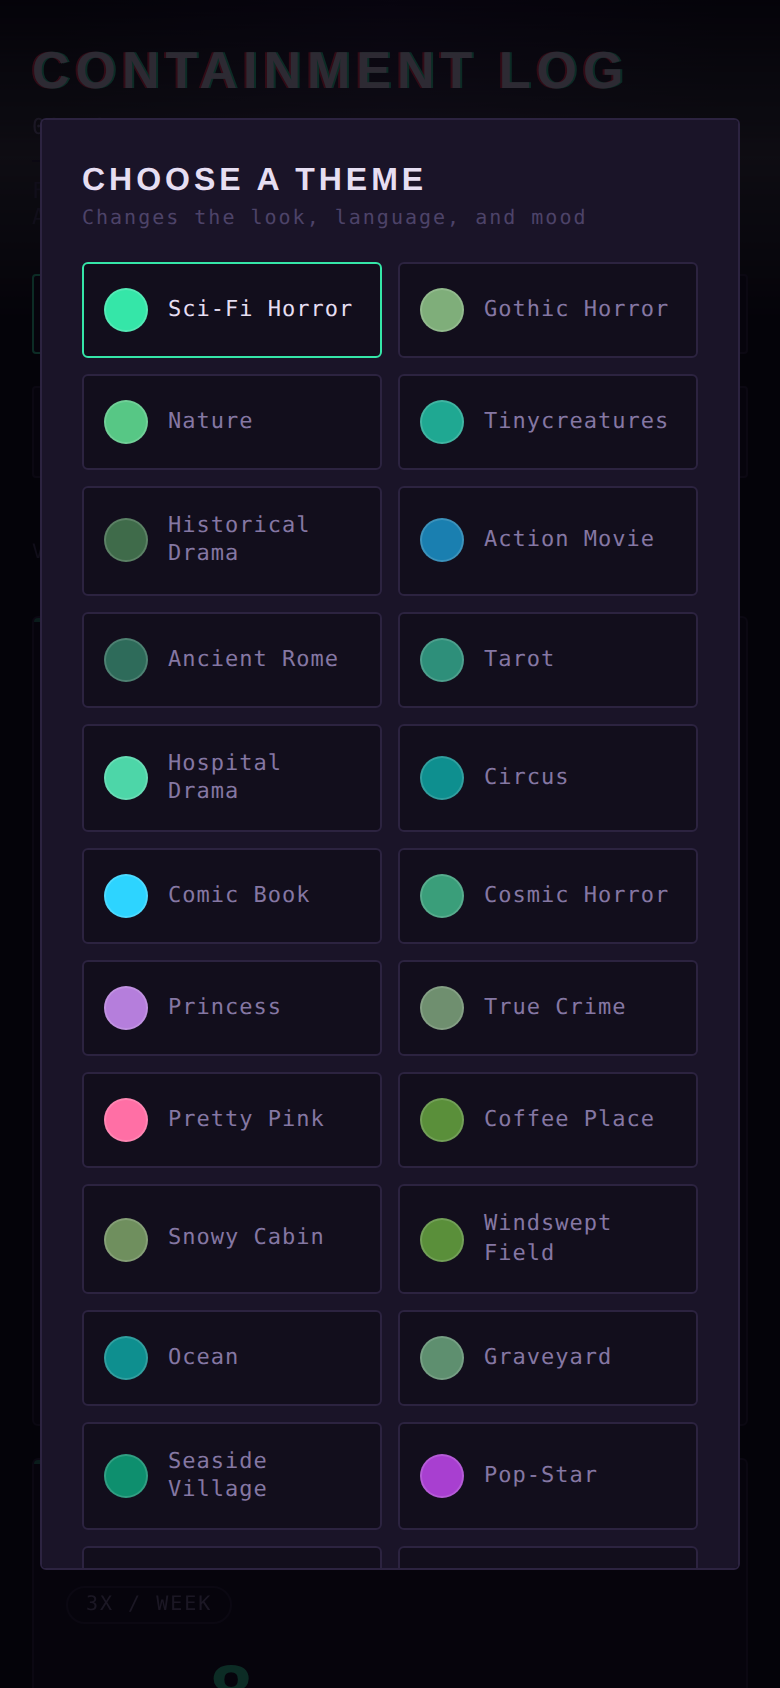Choose the Windswept Field theme
The image size is (780, 1688).
click(x=548, y=1239)
